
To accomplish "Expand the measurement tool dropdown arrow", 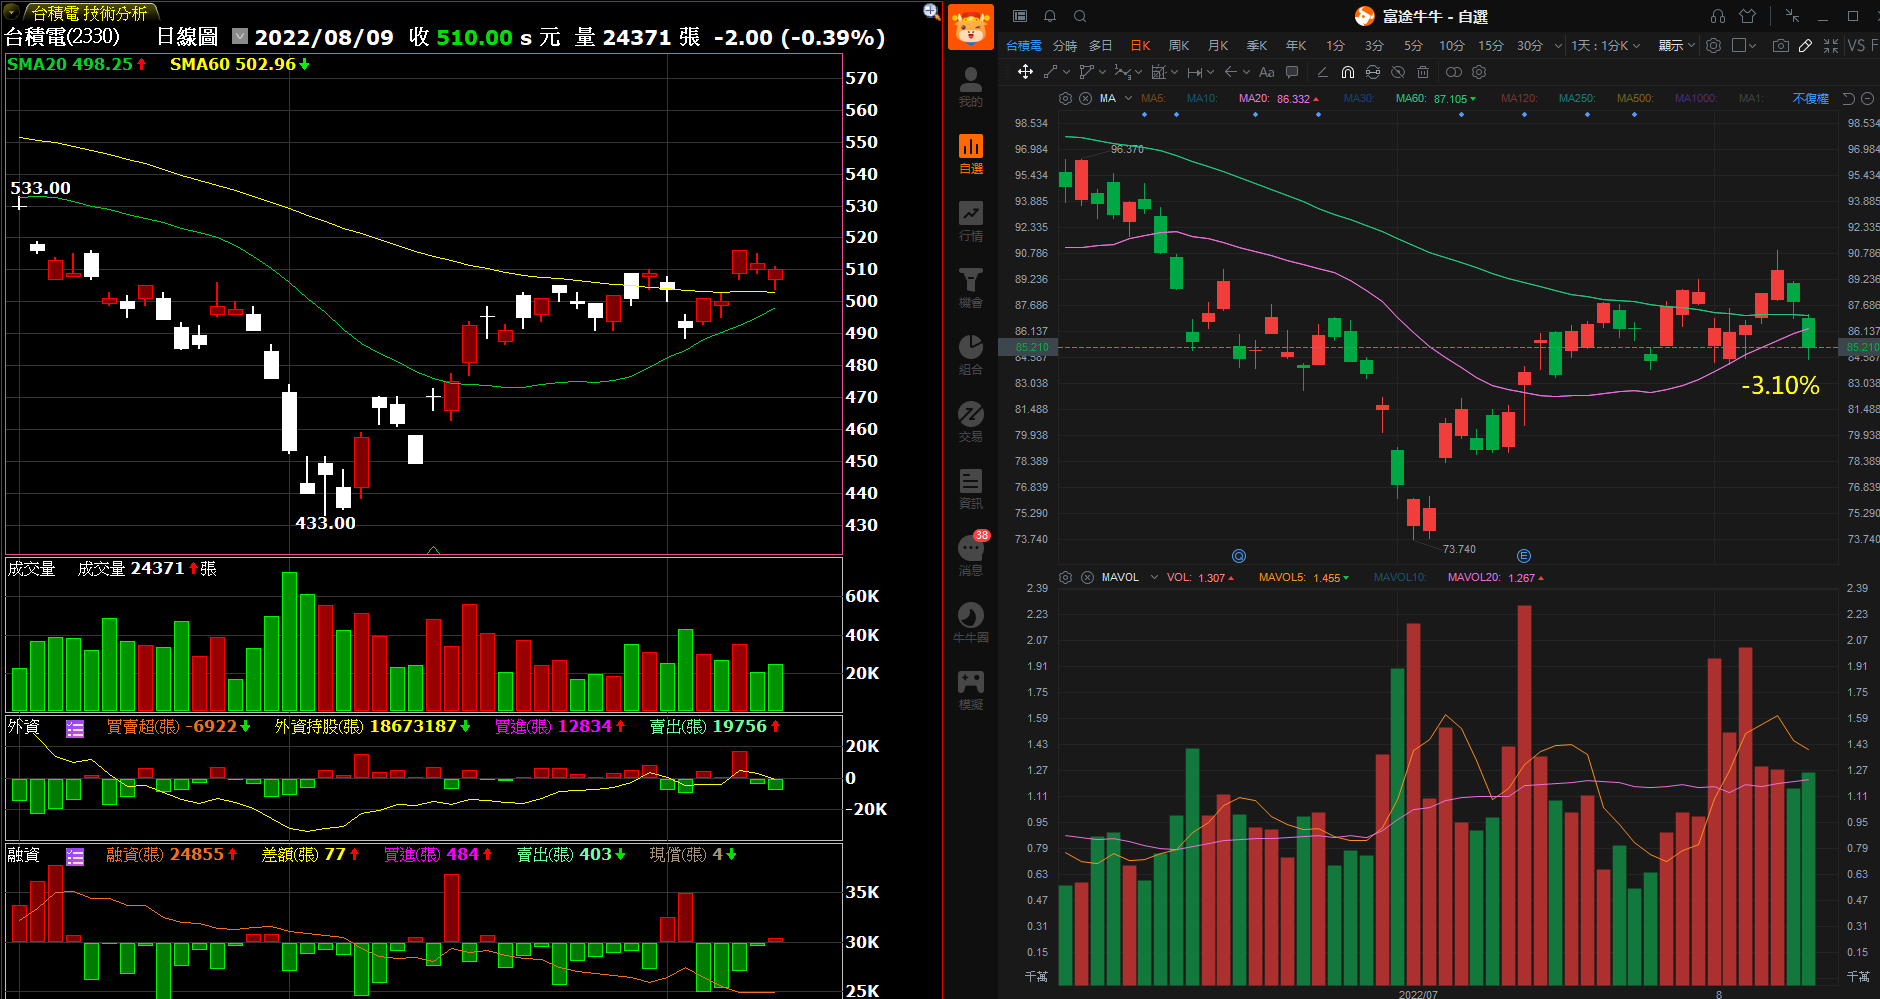I will pyautogui.click(x=1210, y=72).
